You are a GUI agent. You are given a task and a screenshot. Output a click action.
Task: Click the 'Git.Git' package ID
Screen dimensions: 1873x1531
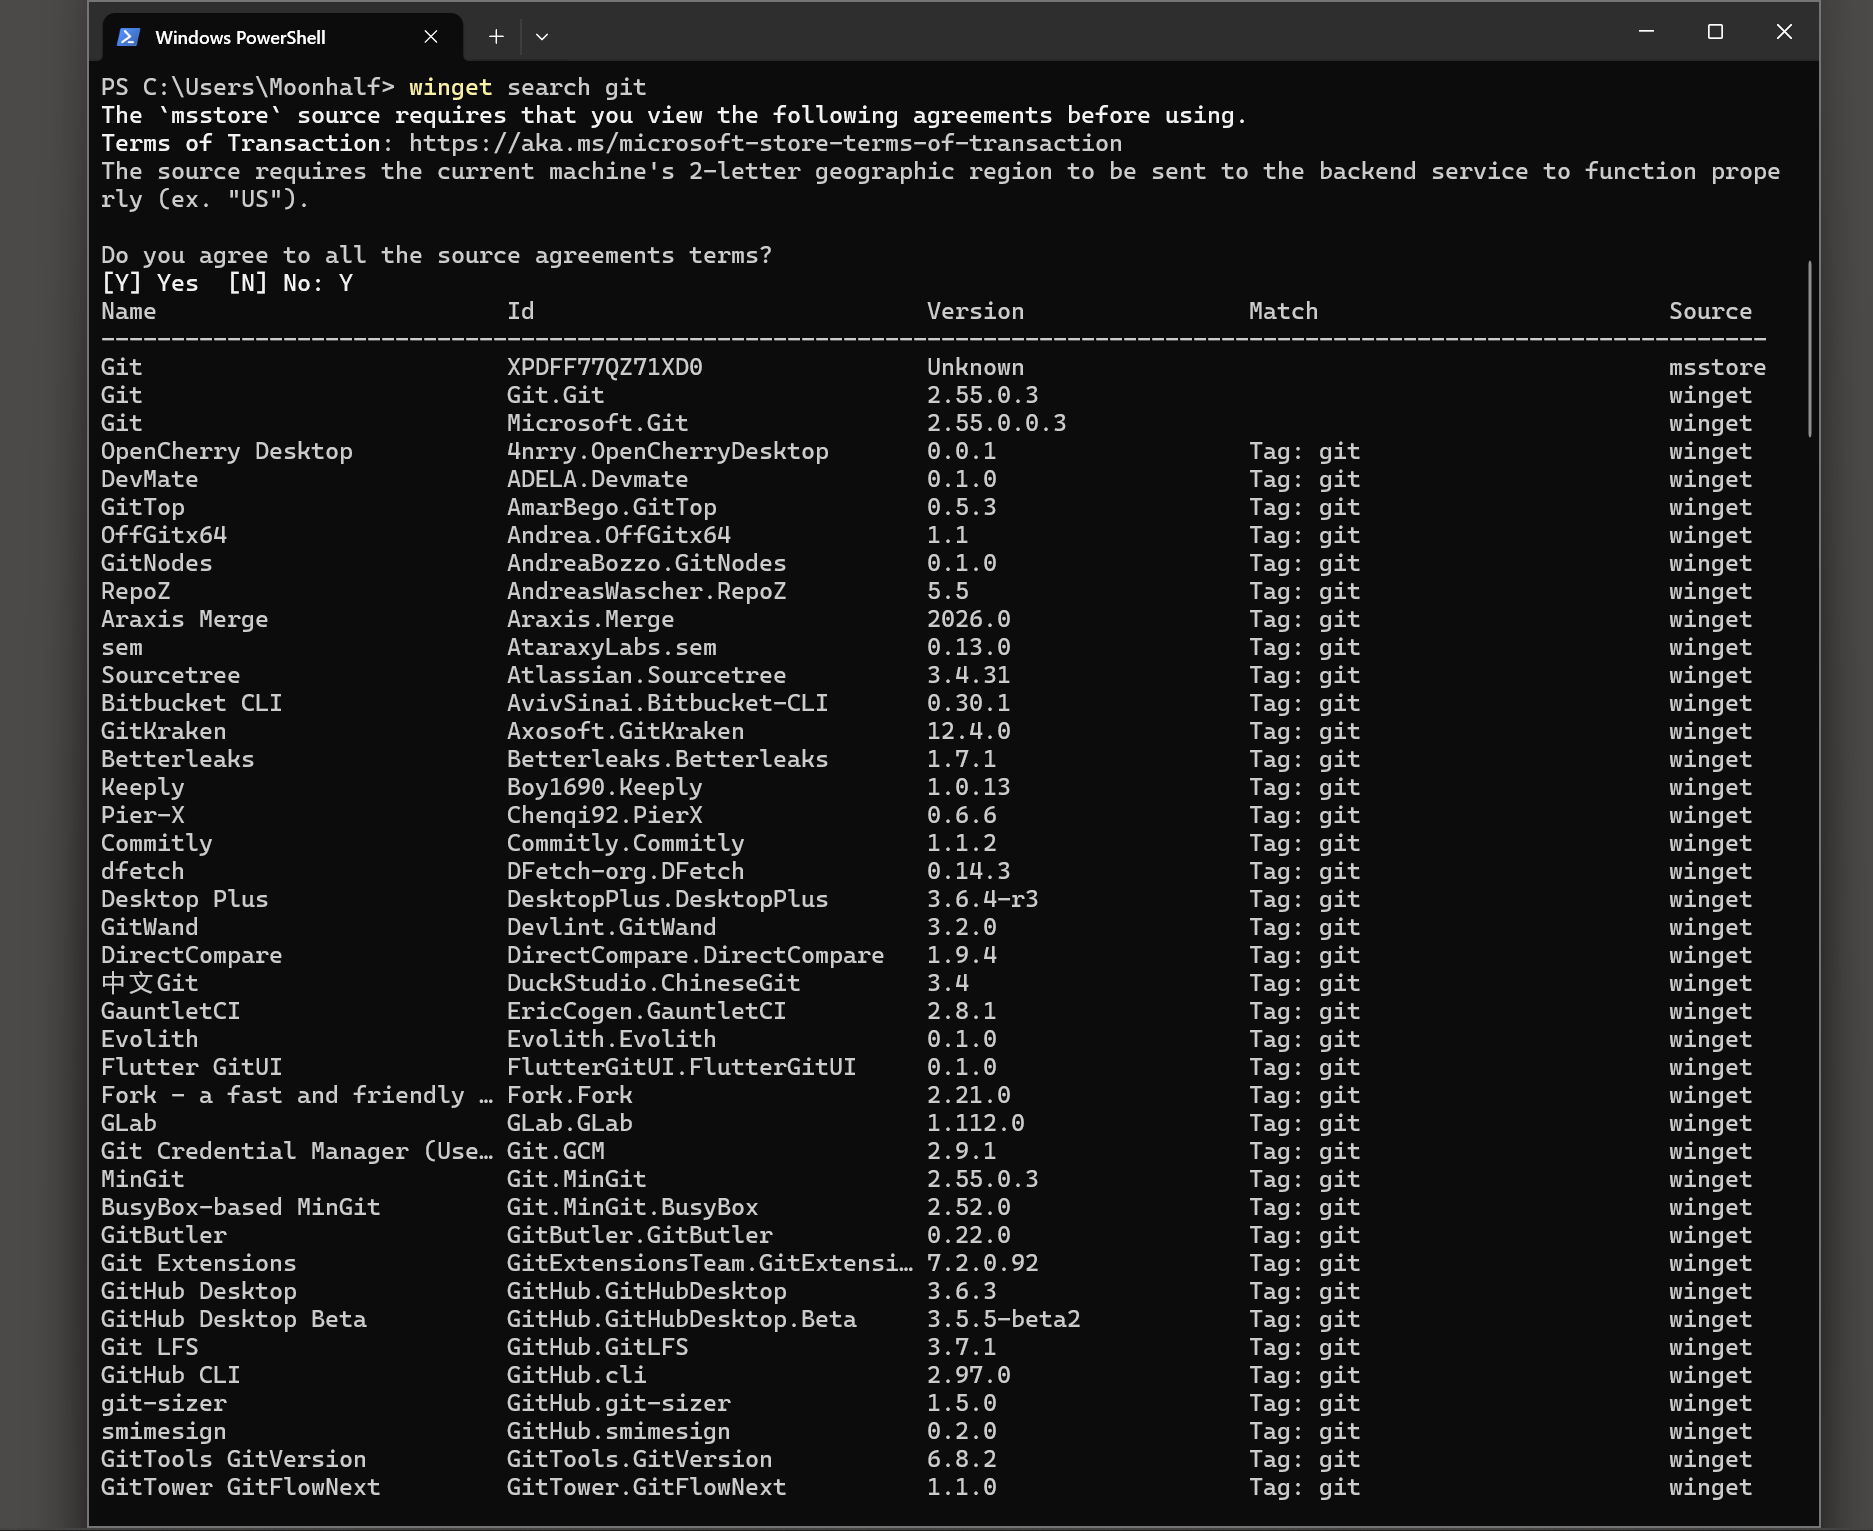point(555,395)
